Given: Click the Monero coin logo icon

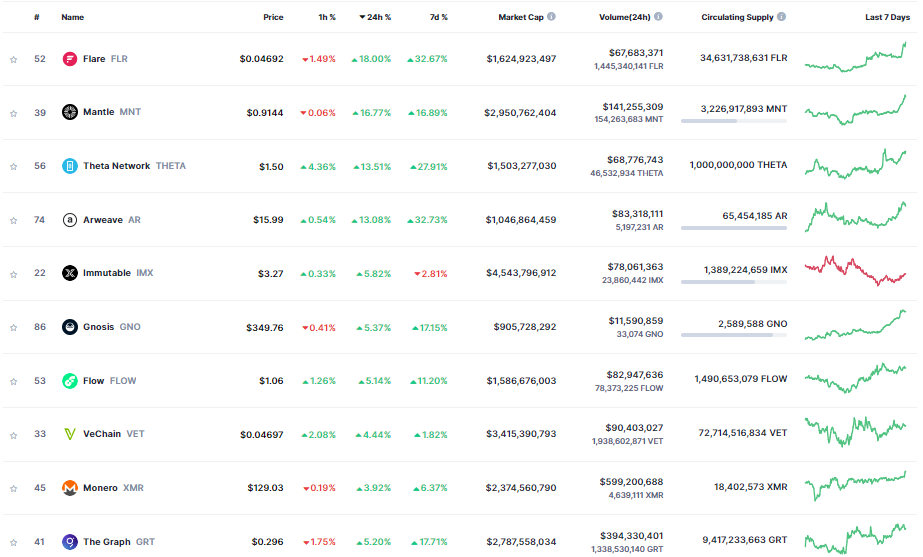Looking at the screenshot, I should (70, 488).
